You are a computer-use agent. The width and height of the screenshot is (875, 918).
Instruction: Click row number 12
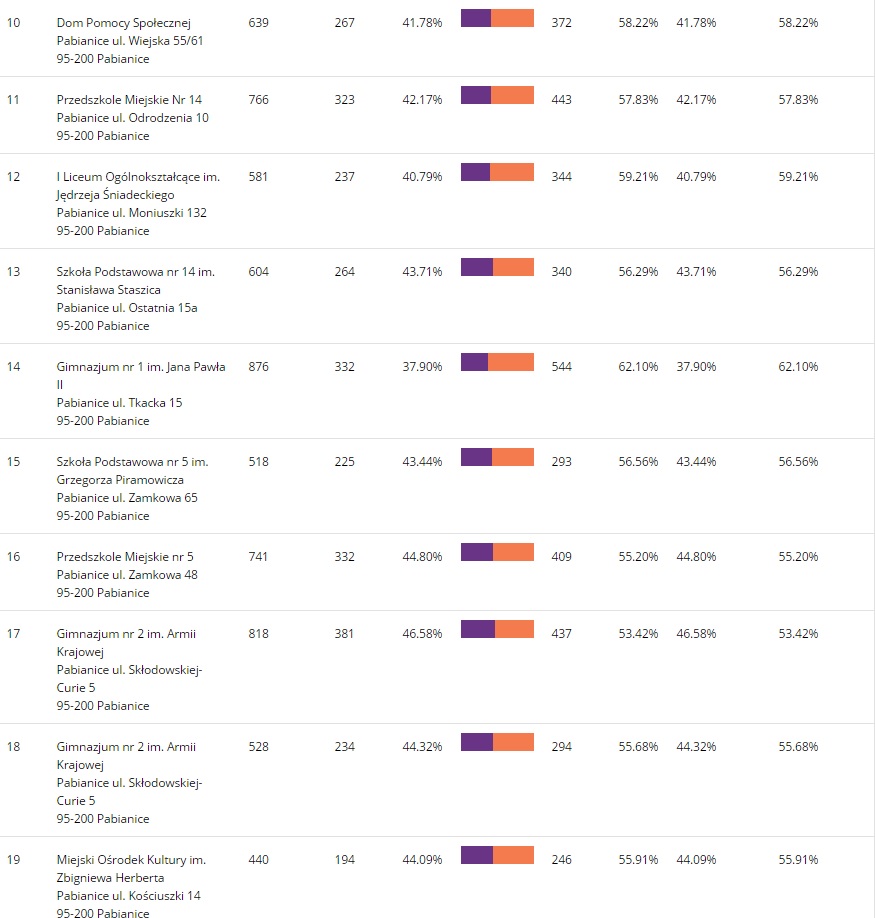click(x=14, y=176)
